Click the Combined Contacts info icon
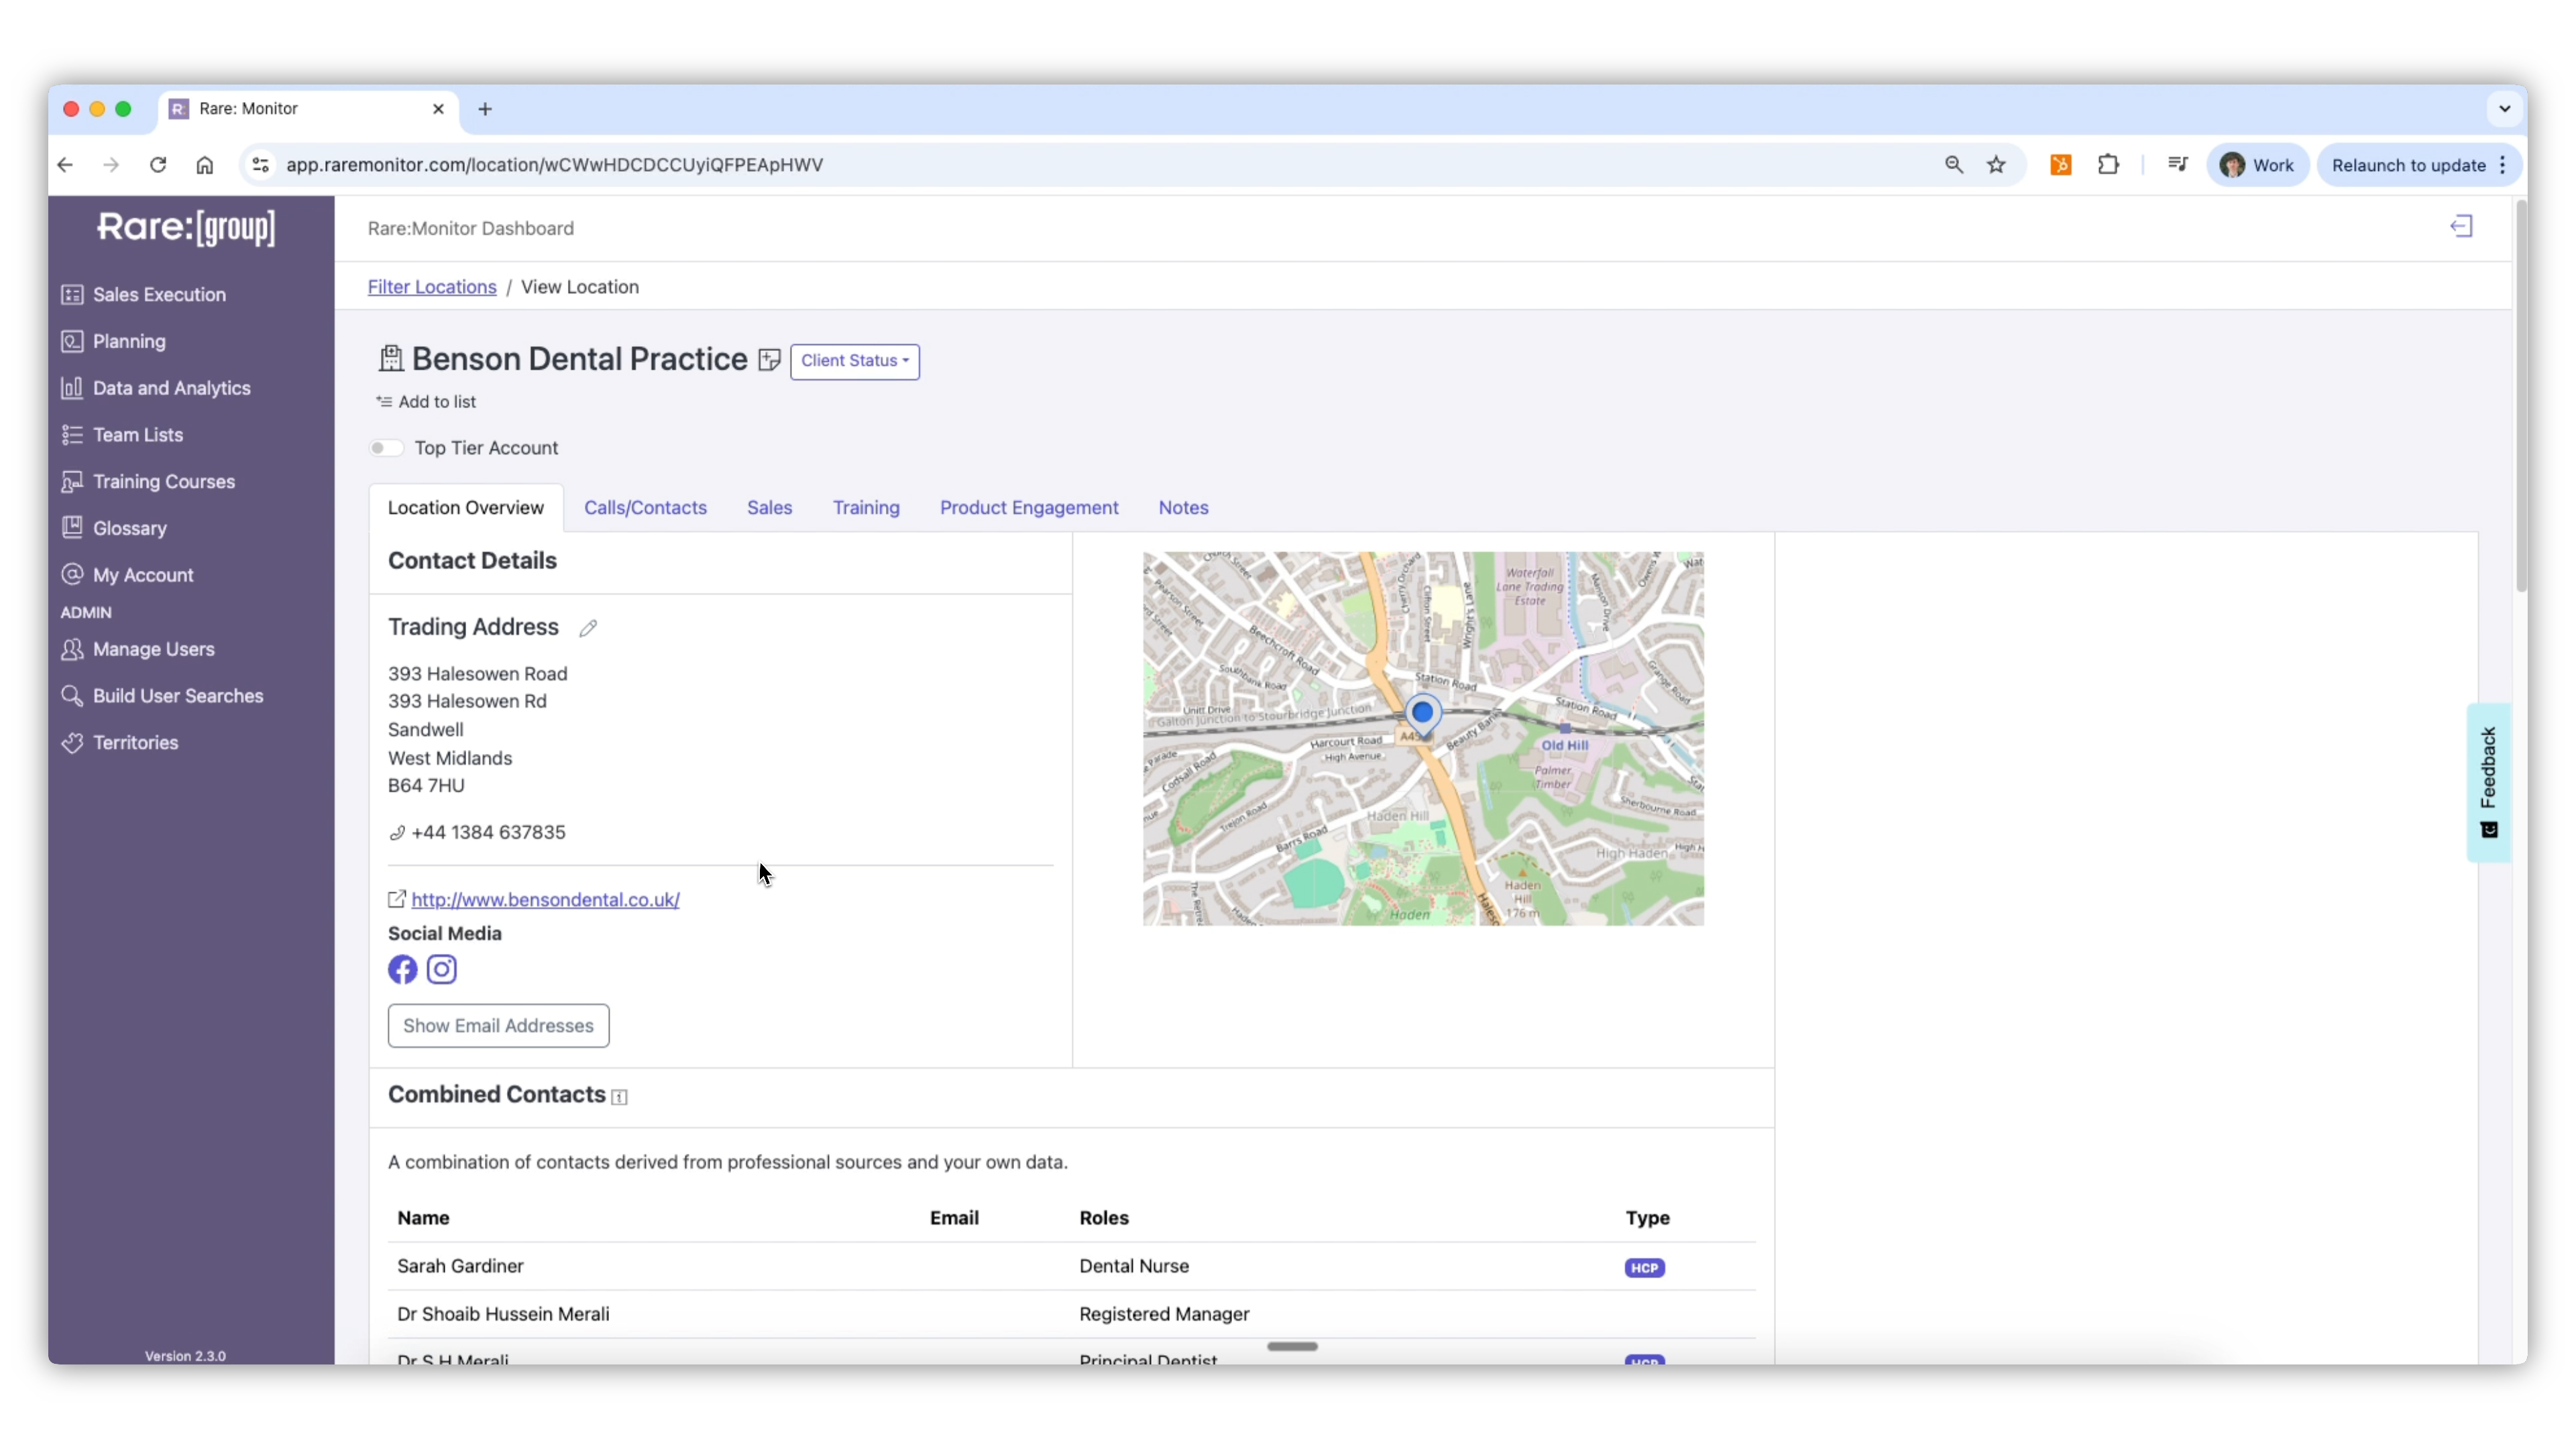The image size is (2576, 1449). point(619,1098)
